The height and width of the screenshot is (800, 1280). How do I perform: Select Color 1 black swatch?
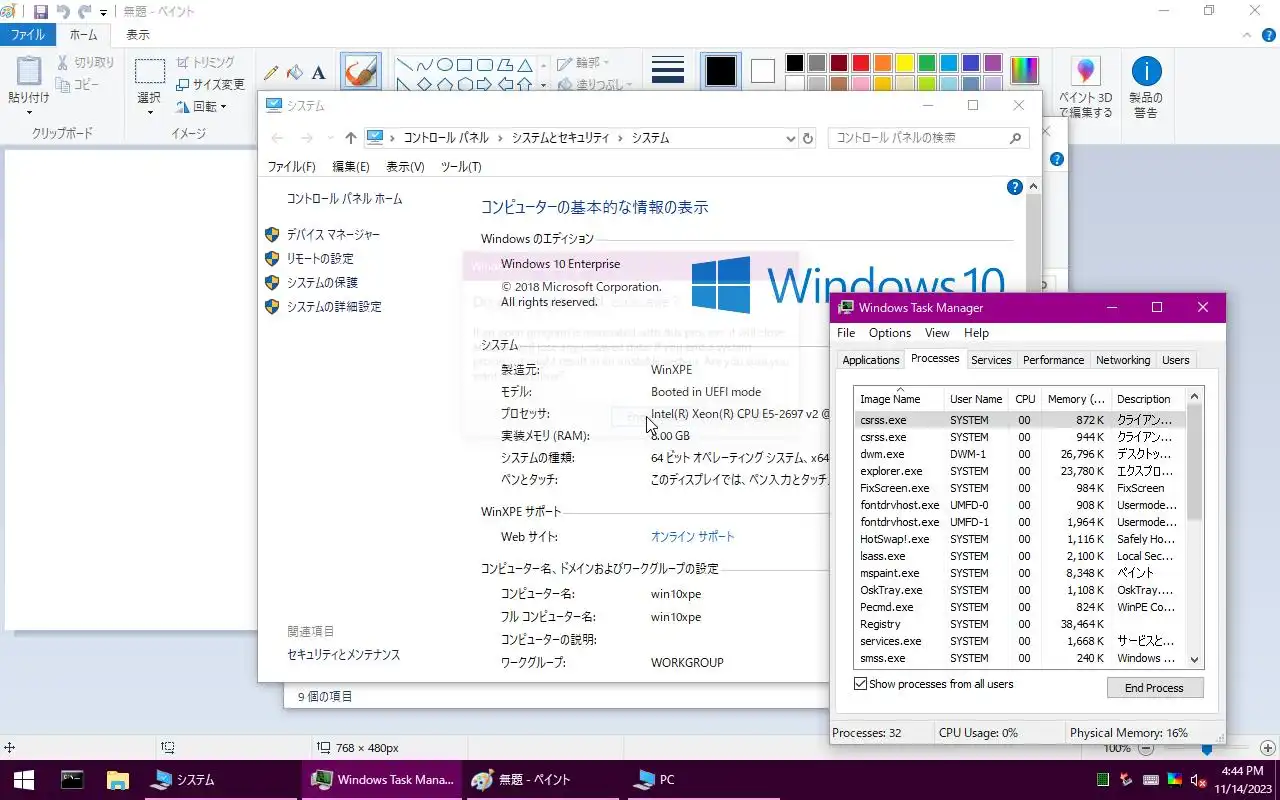(x=720, y=71)
